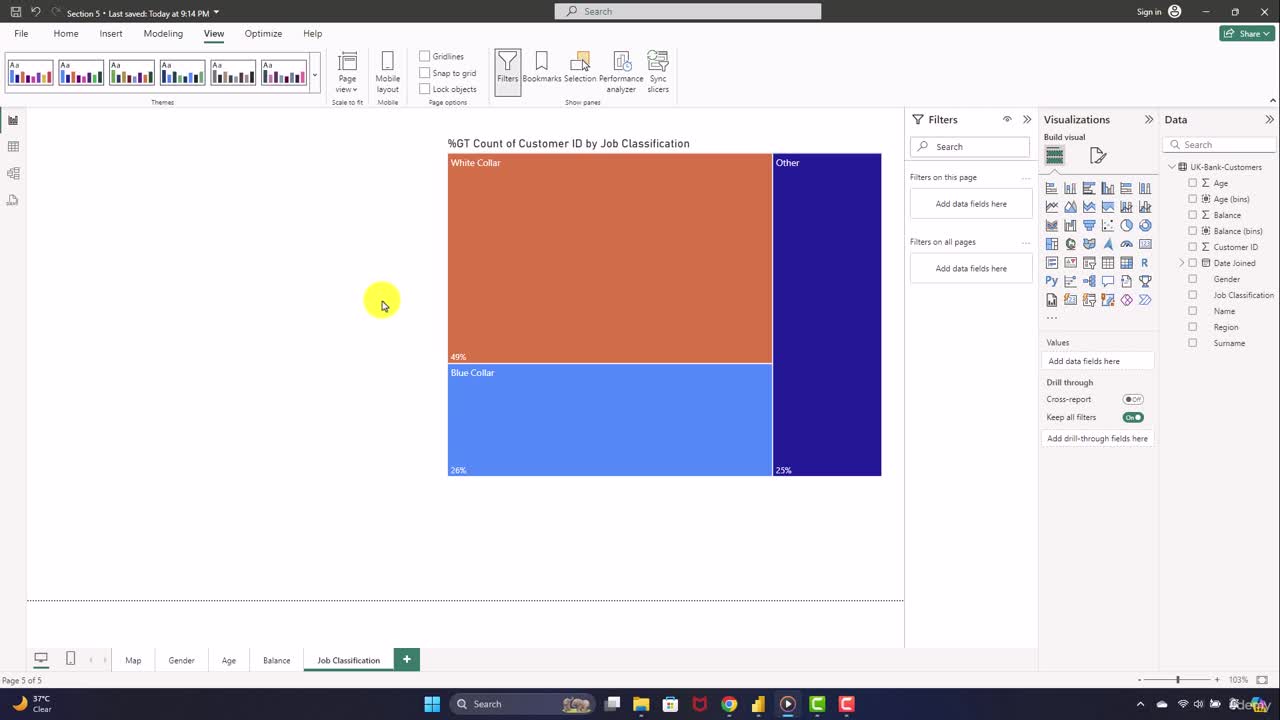Viewport: 1280px width, 720px height.
Task: Check the Balance field checkbox
Action: coord(1192,215)
